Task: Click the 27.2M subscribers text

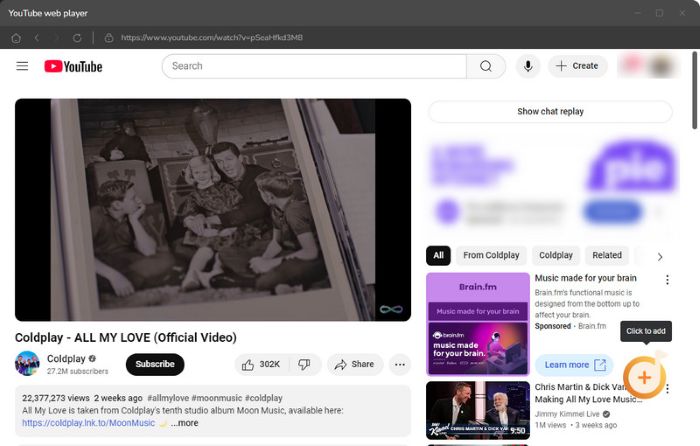Action: (78, 371)
